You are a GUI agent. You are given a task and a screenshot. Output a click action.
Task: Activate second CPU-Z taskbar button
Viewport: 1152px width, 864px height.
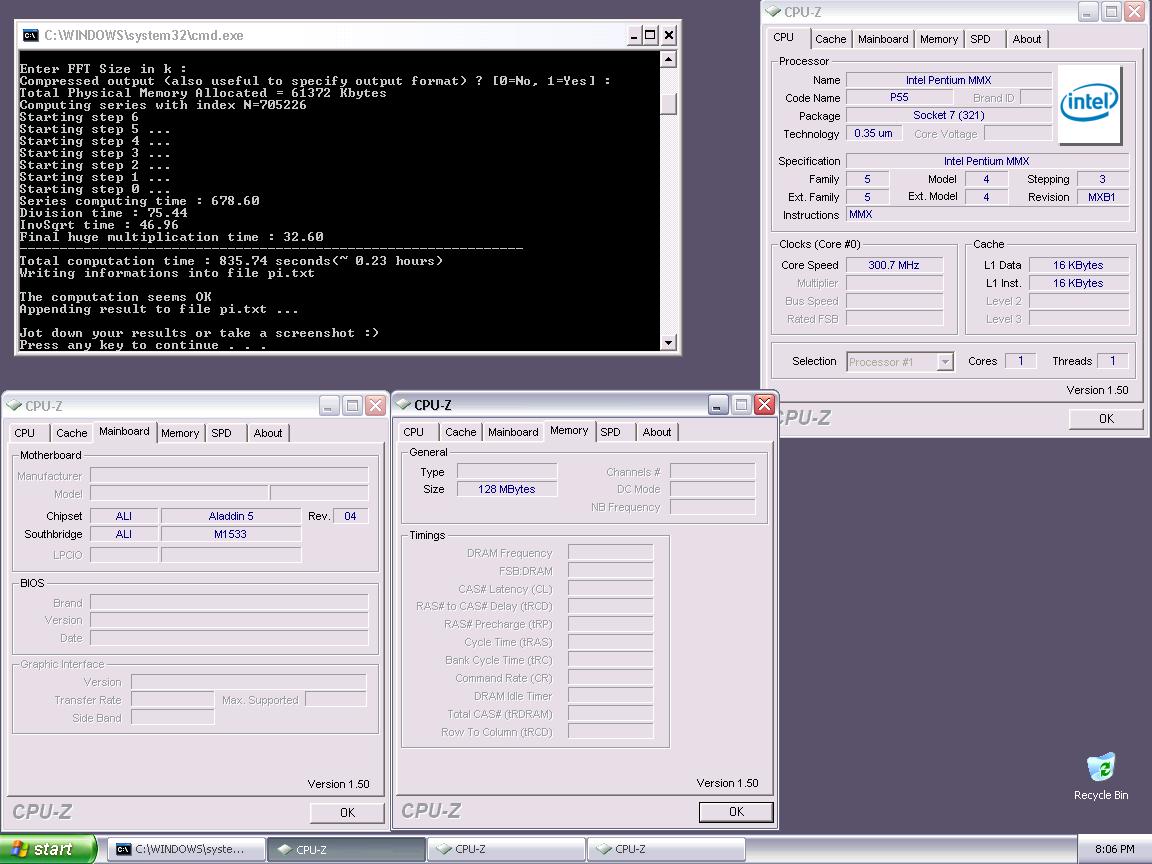pos(505,849)
